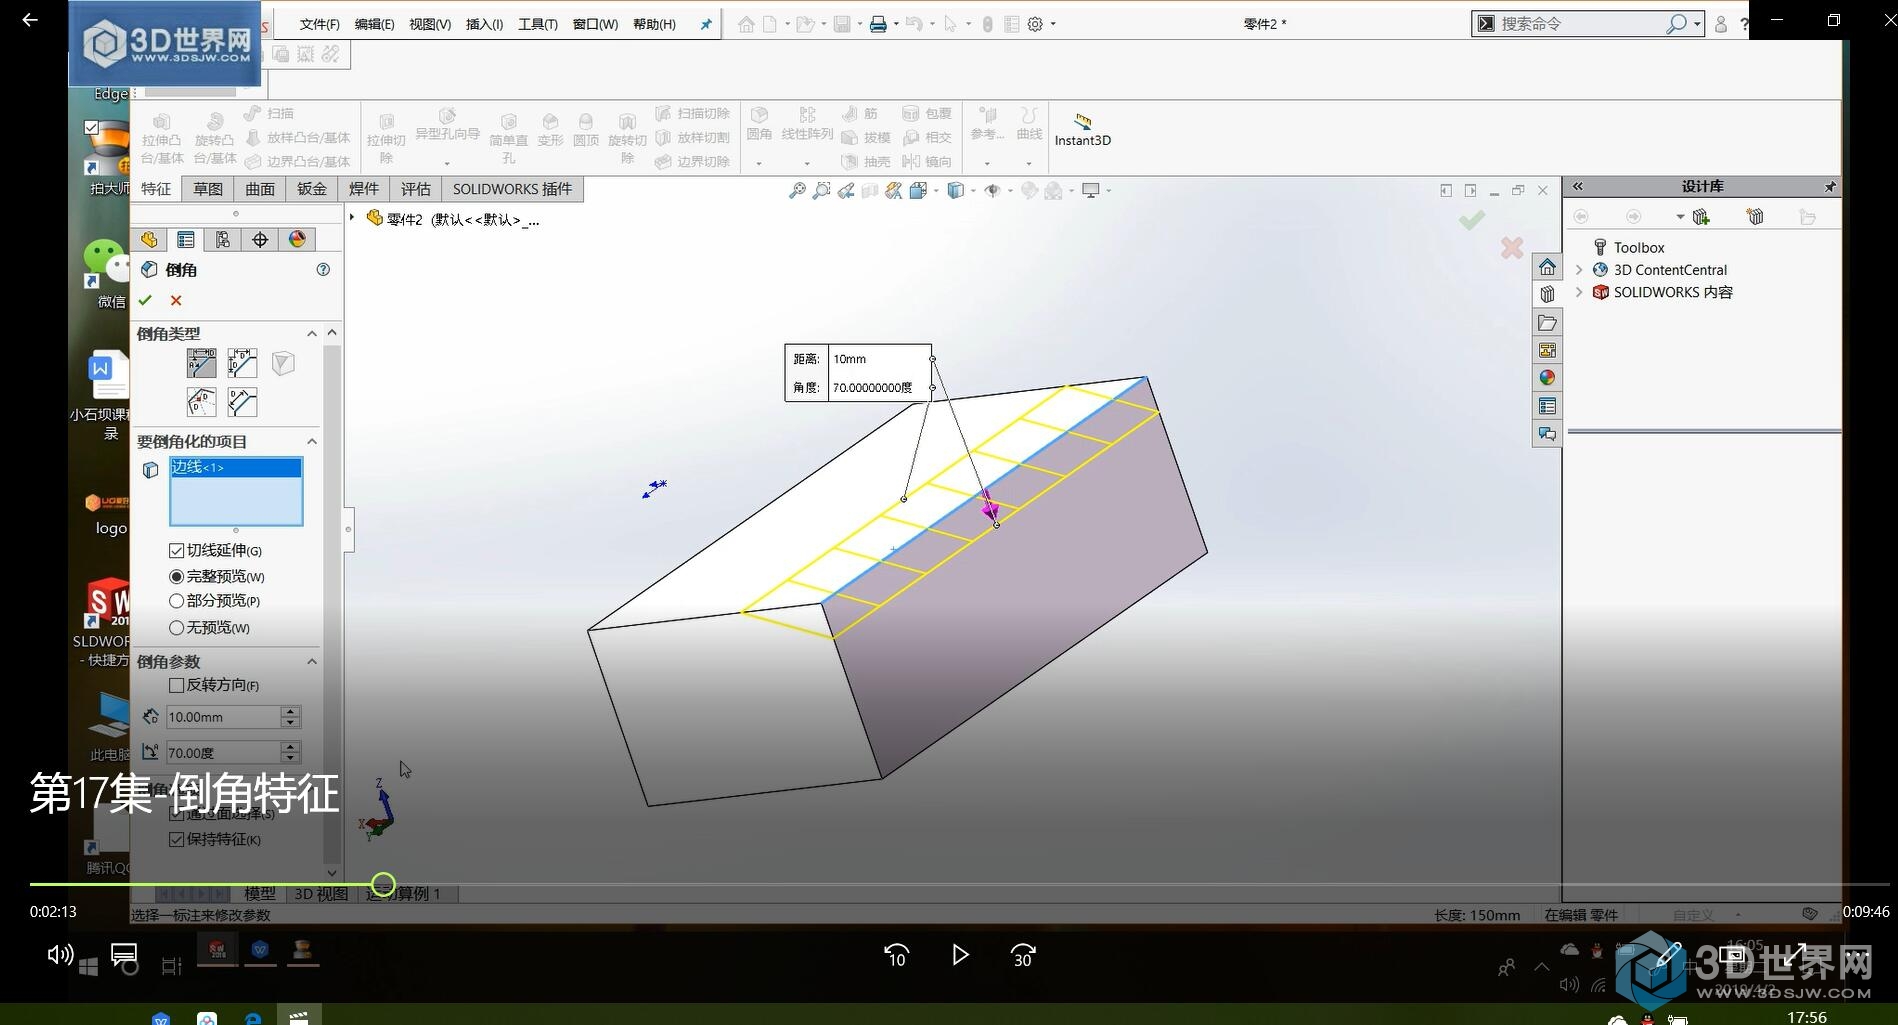The image size is (1898, 1025).
Task: Open the 工具(T) menu
Action: tap(537, 24)
